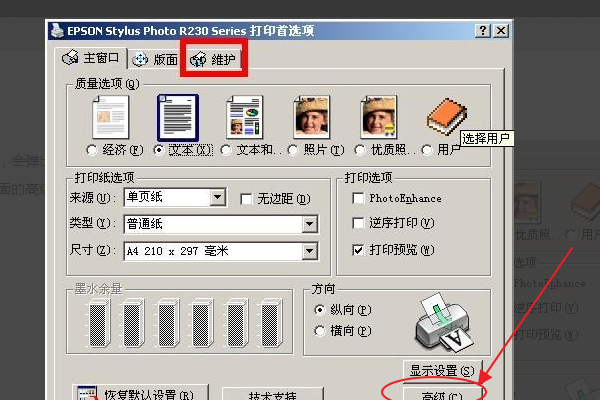Select the 经济(F) radio button
Viewport: 600px width, 400px height.
92,150
